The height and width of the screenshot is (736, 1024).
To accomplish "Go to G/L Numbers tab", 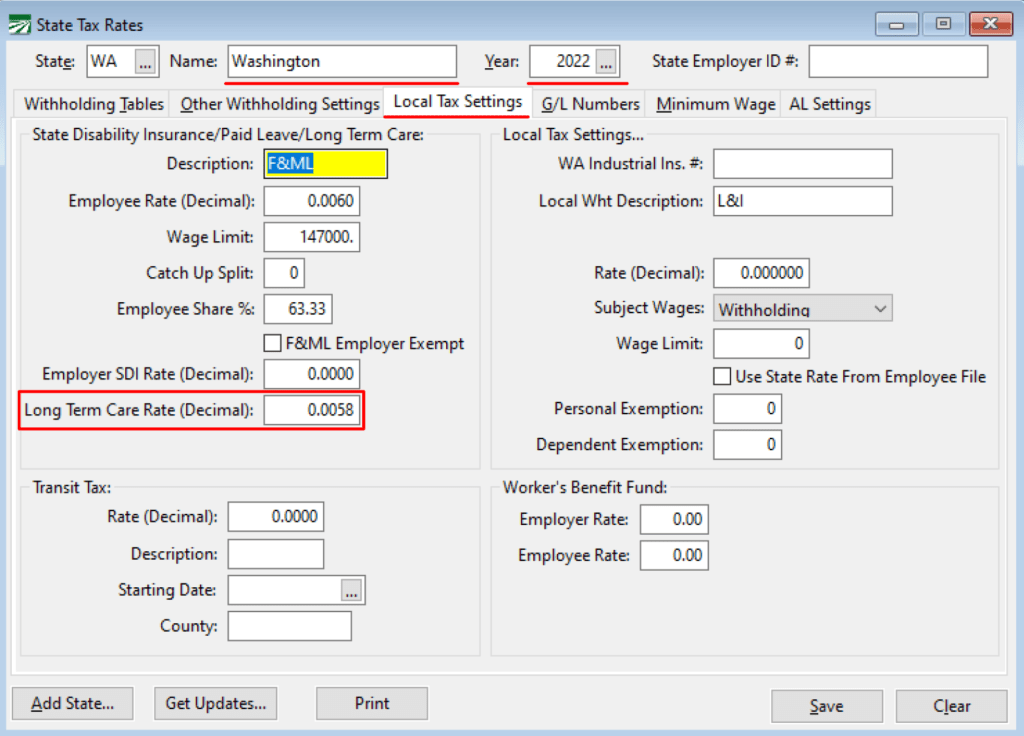I will click(x=590, y=104).
